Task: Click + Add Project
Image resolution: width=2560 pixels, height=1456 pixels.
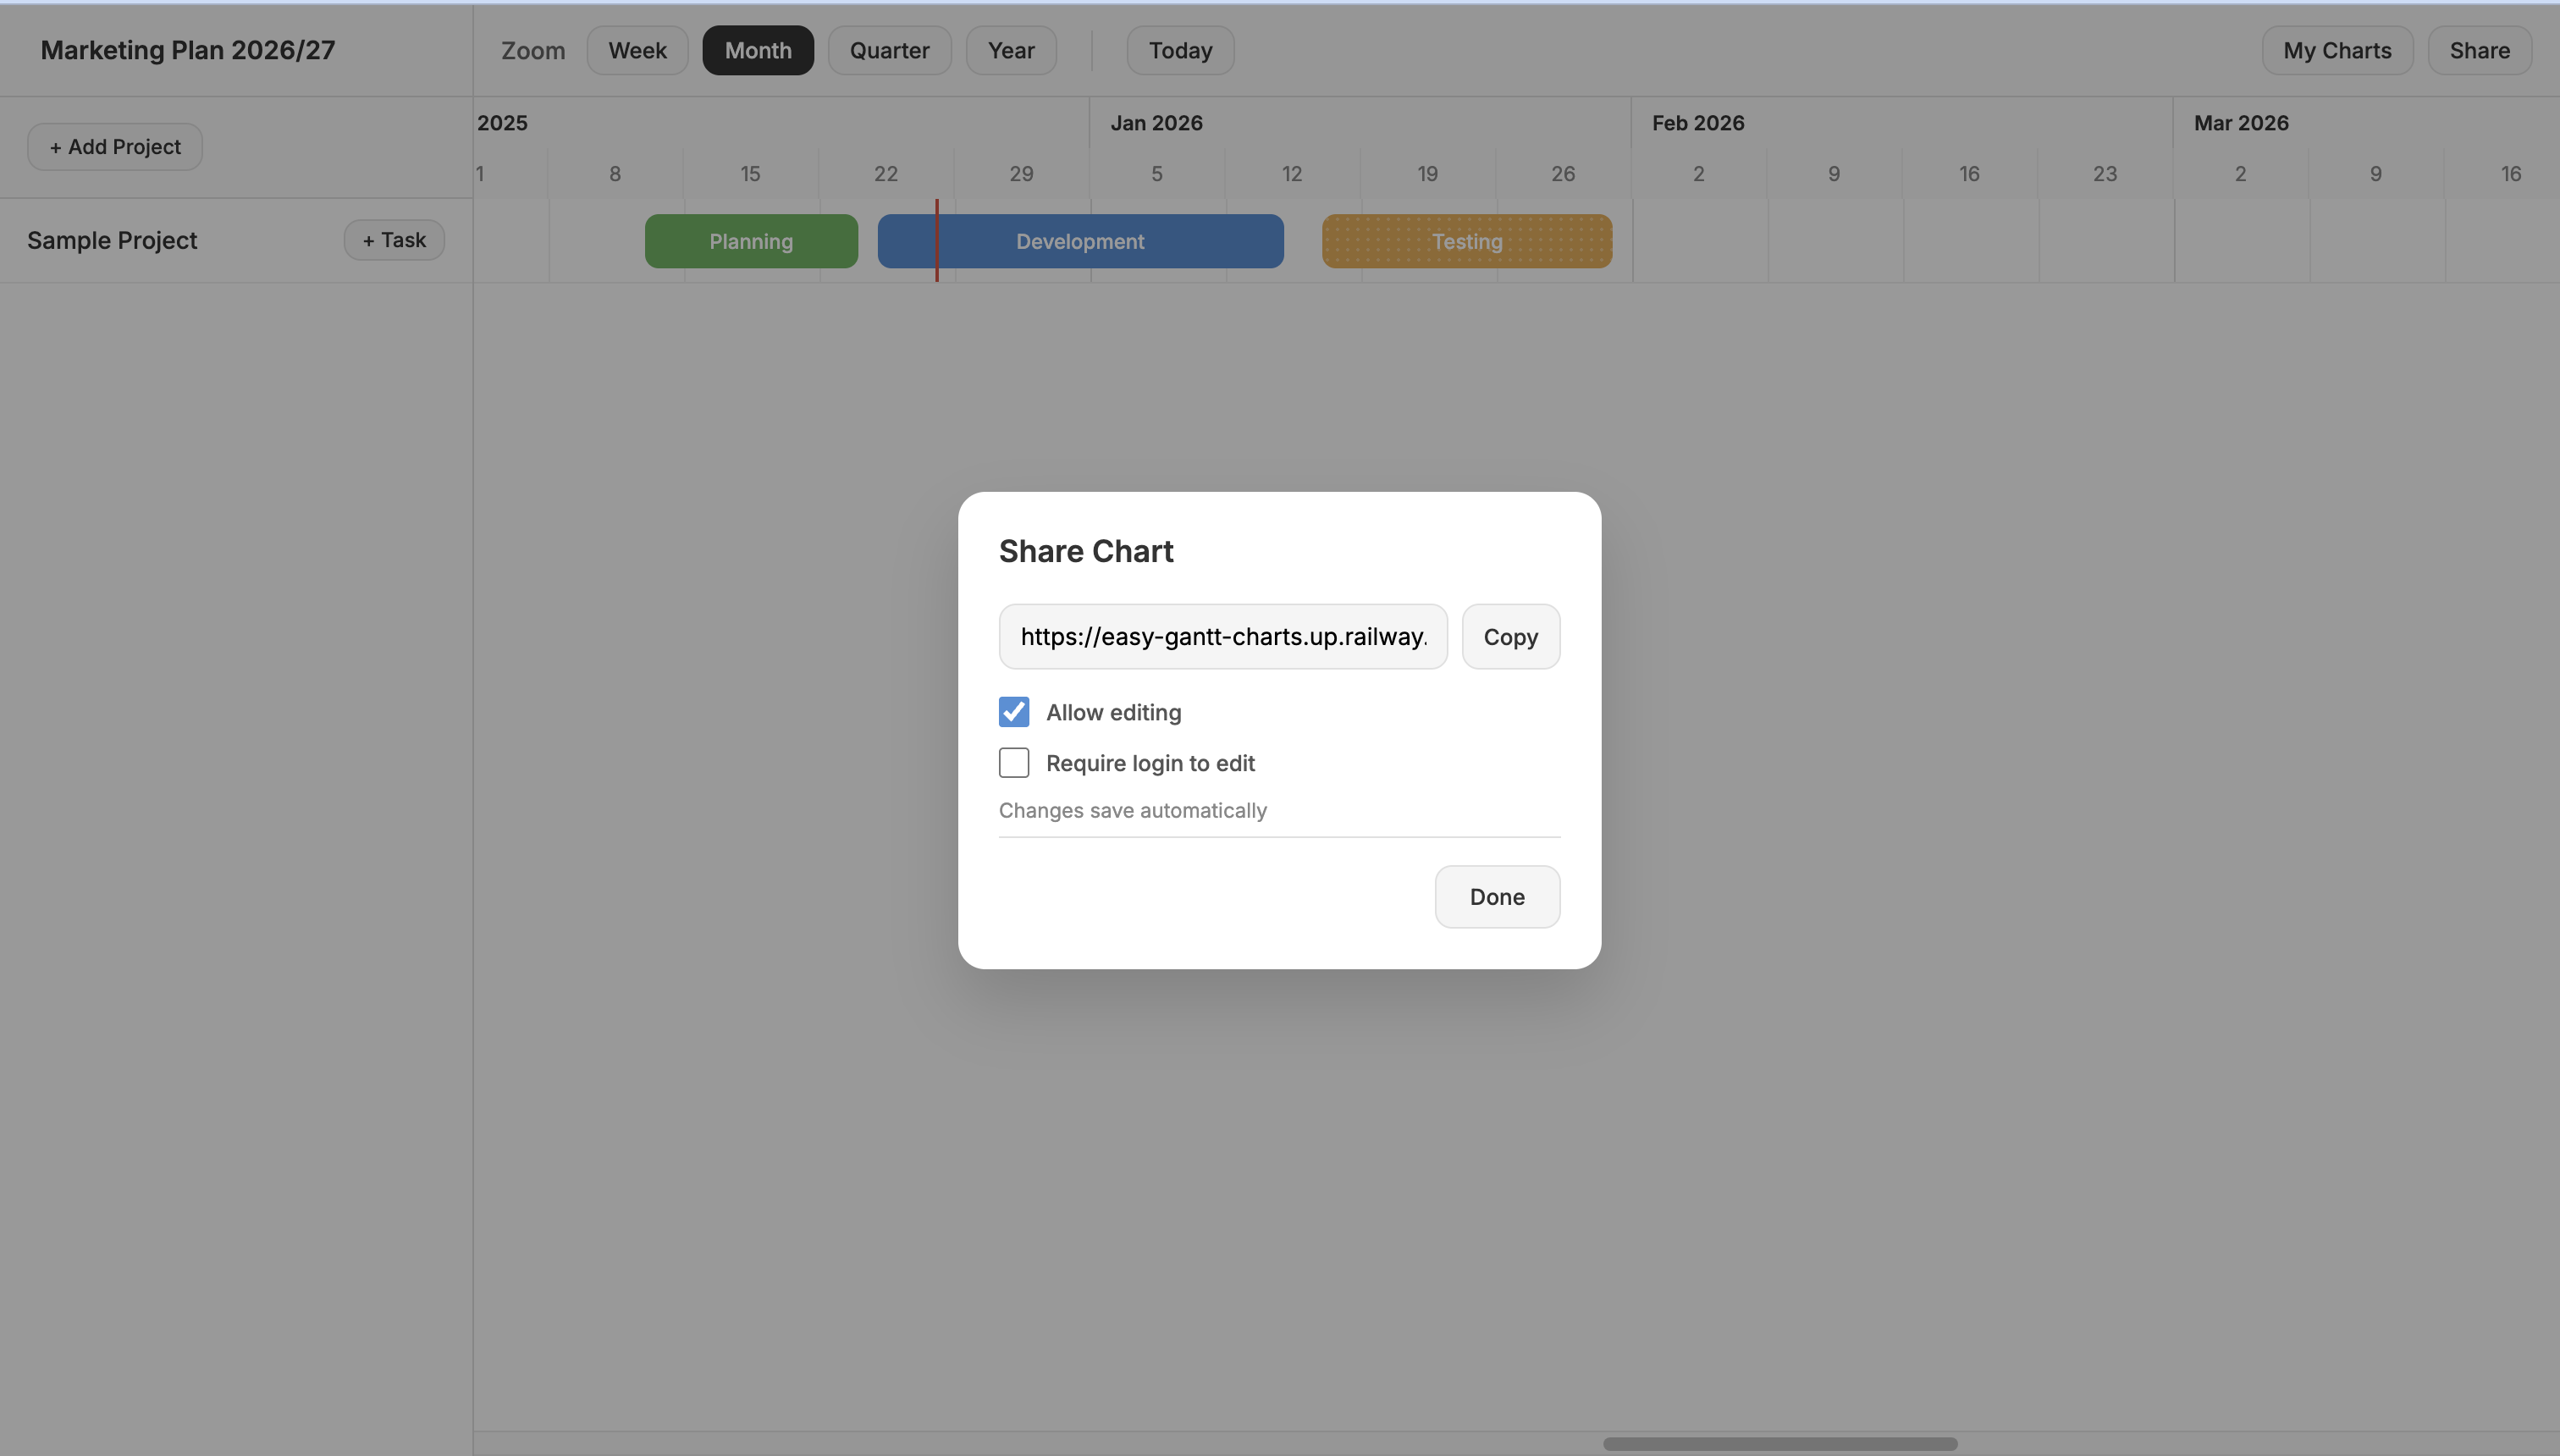Action: pyautogui.click(x=115, y=147)
